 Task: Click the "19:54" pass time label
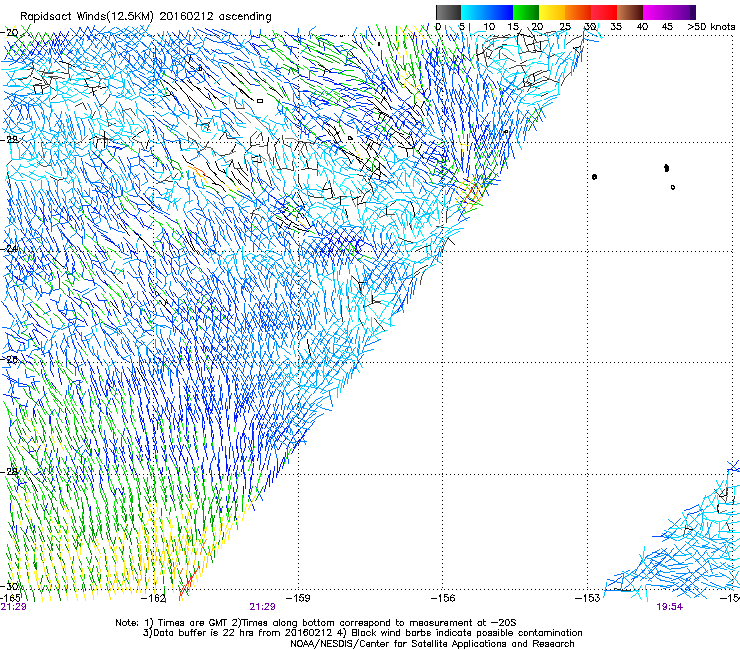point(669,607)
